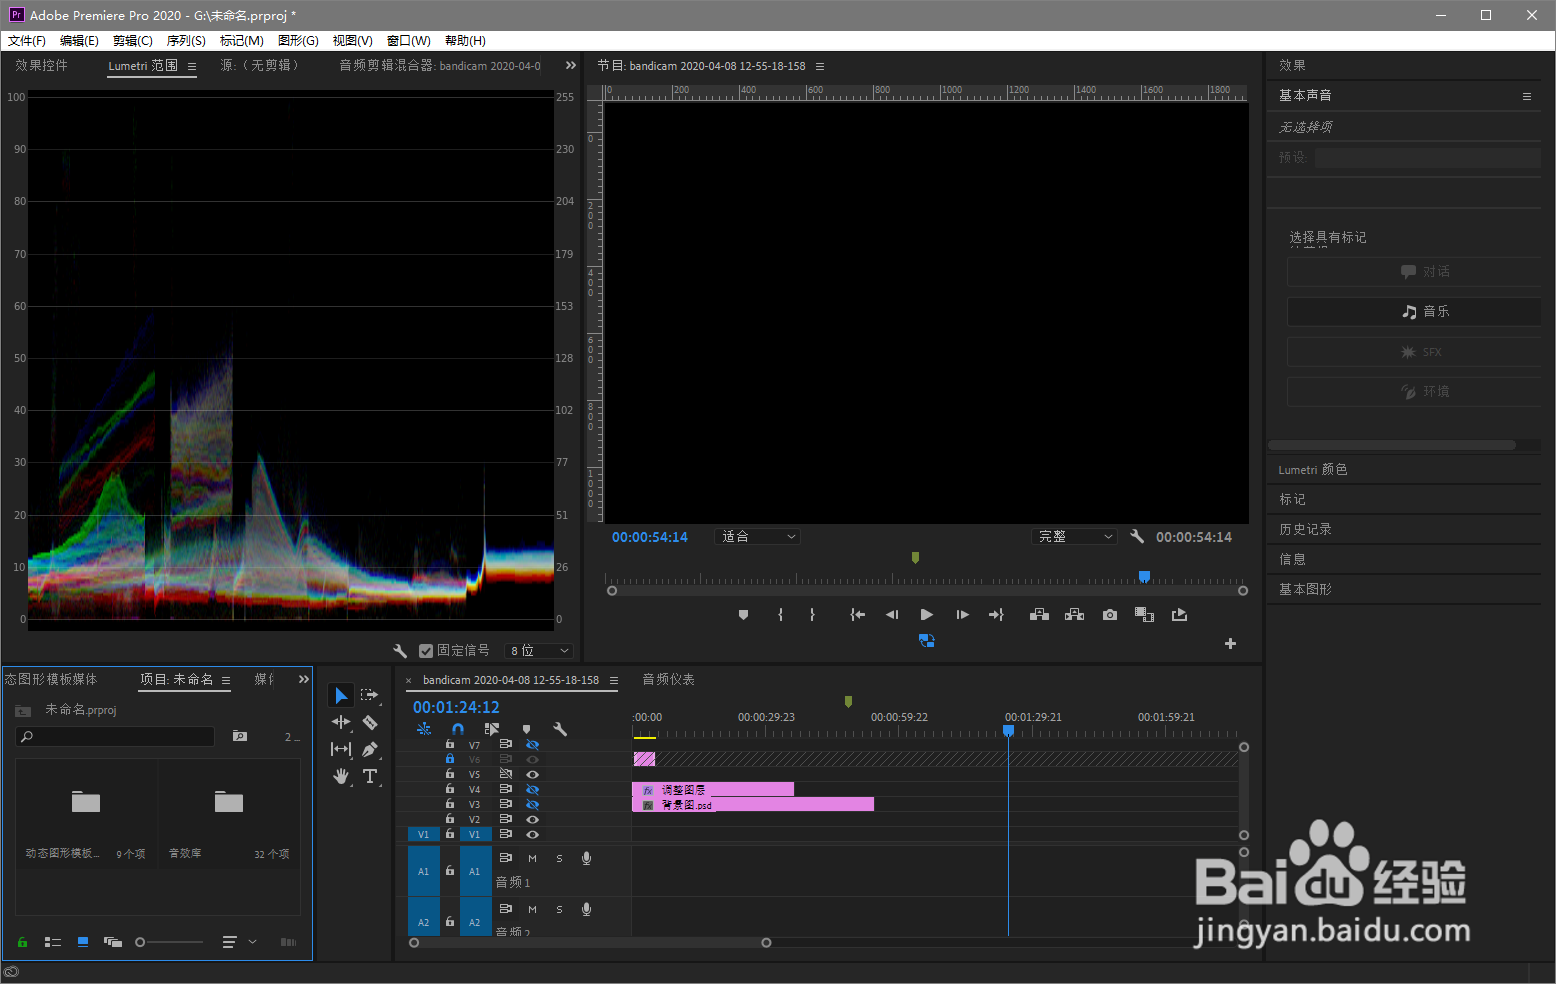The image size is (1556, 984).
Task: Toggle V5 track output eye
Action: [533, 774]
